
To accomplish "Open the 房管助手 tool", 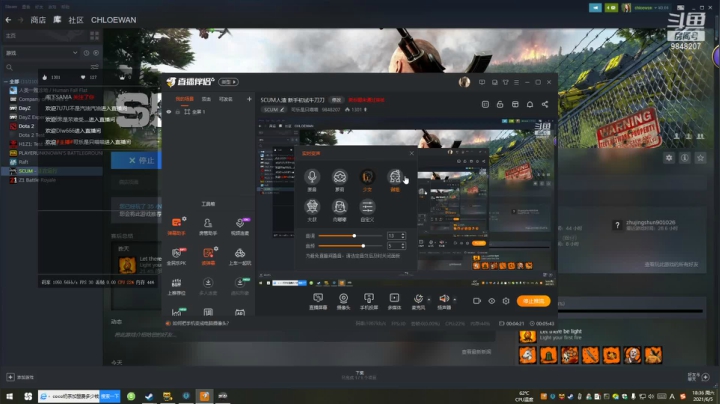I will click(x=208, y=226).
